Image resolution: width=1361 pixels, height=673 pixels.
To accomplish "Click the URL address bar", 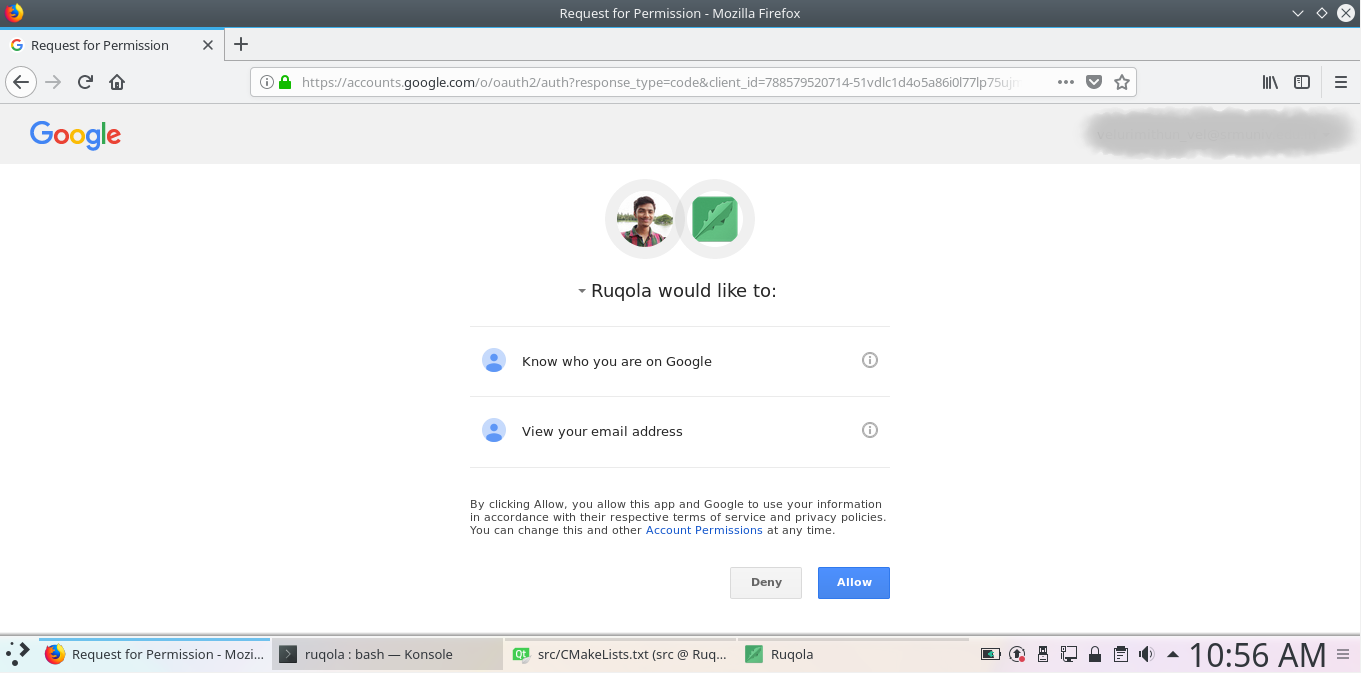I will (660, 82).
